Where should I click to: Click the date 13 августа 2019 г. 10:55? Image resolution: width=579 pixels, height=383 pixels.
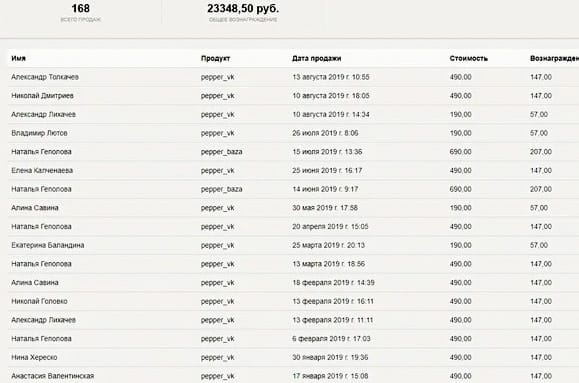coord(331,77)
